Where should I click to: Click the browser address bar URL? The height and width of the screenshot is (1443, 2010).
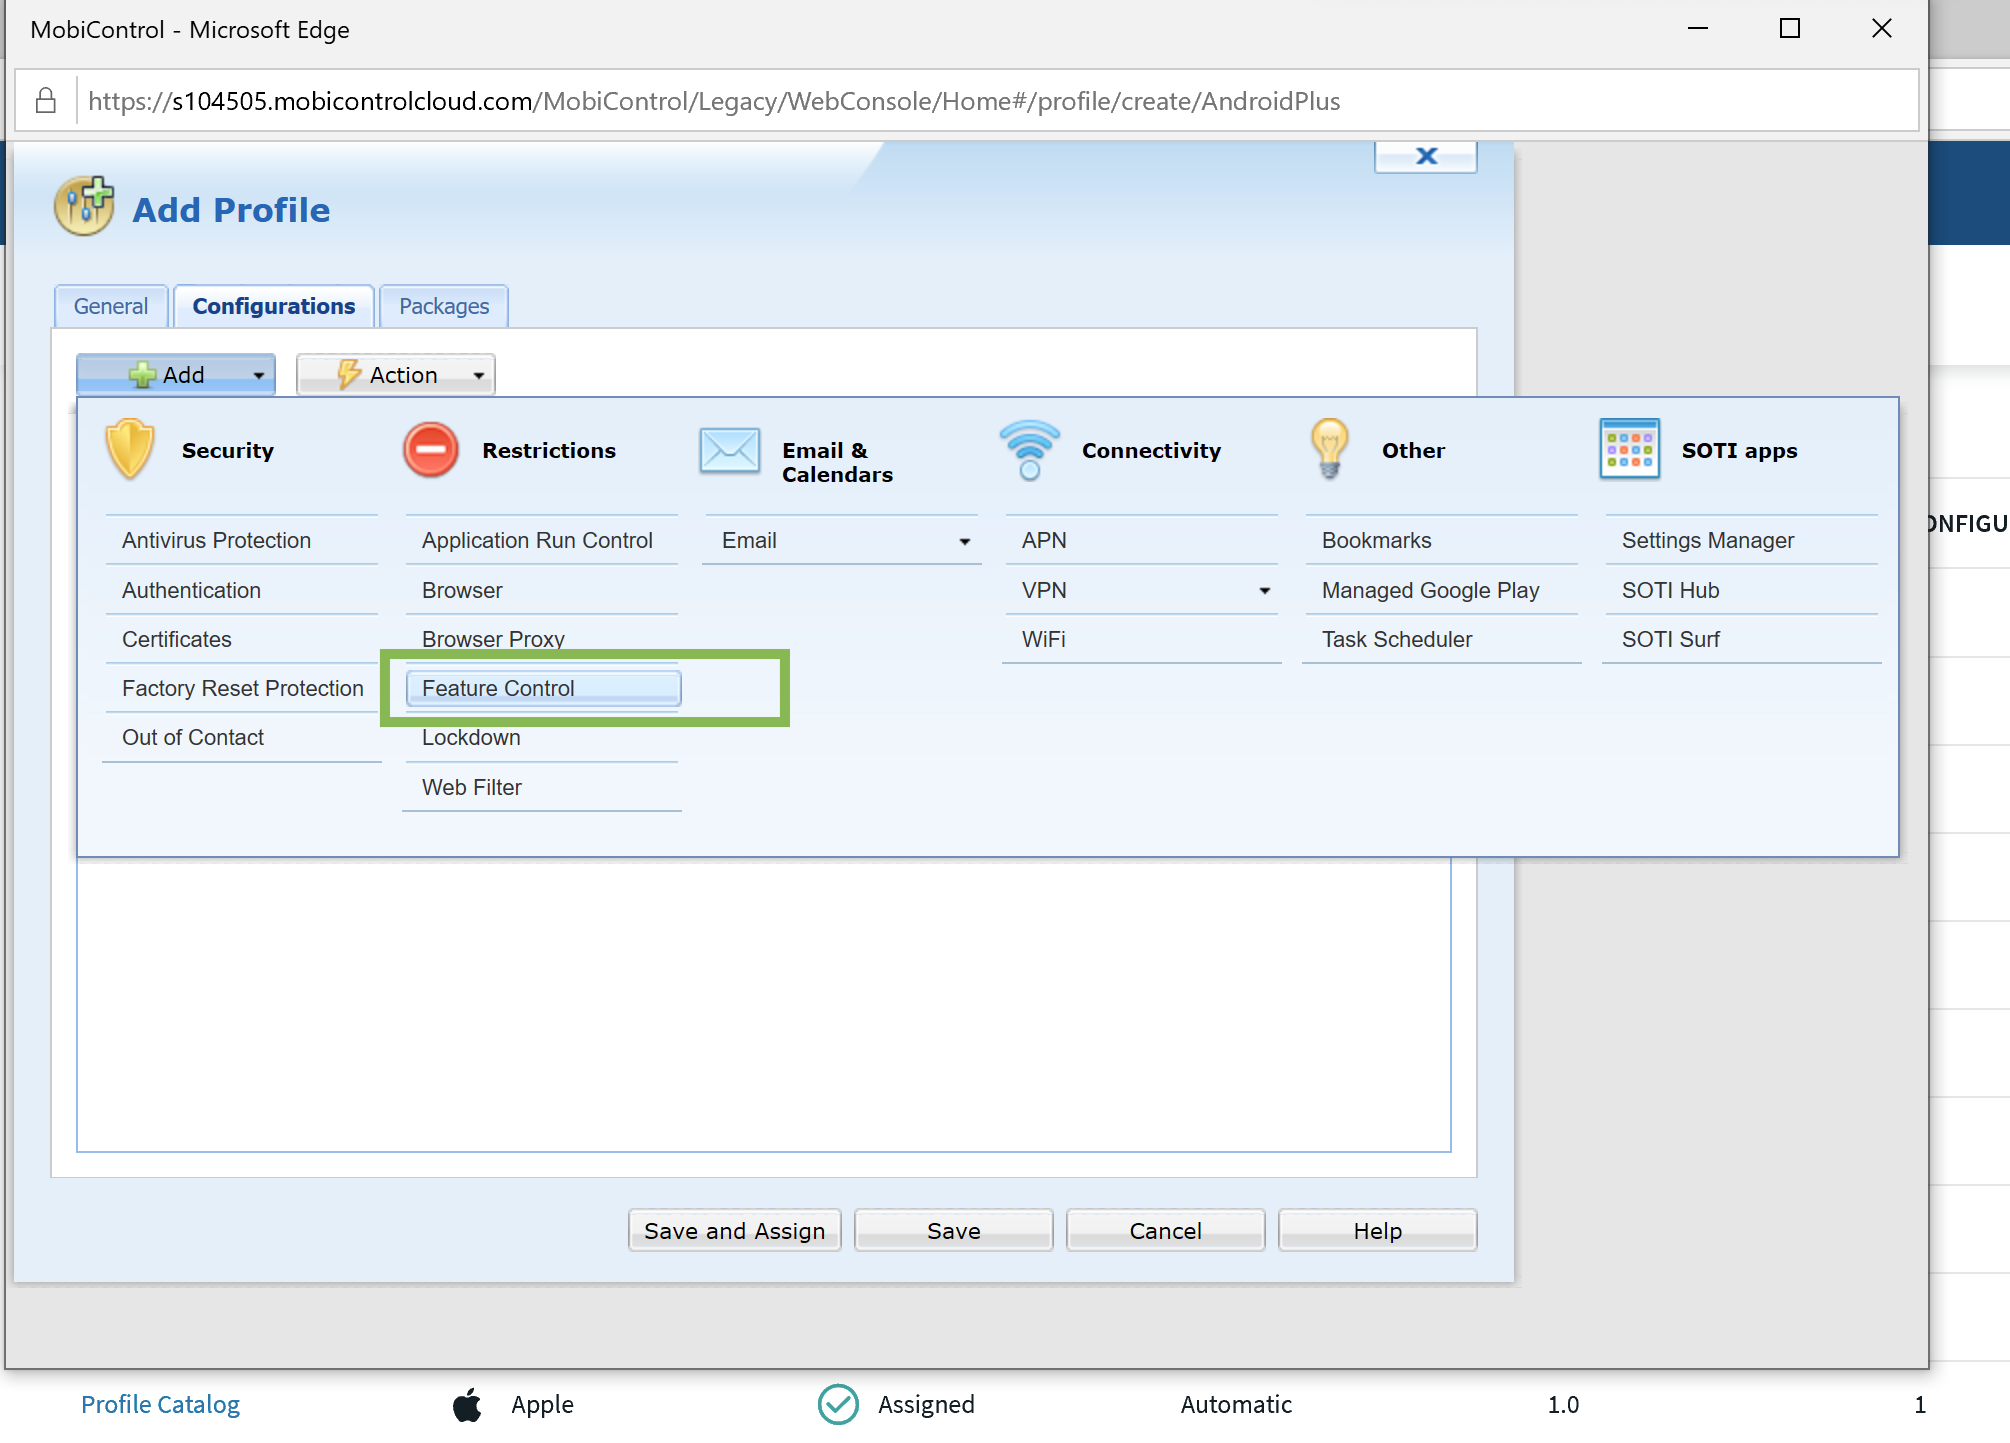(x=714, y=101)
